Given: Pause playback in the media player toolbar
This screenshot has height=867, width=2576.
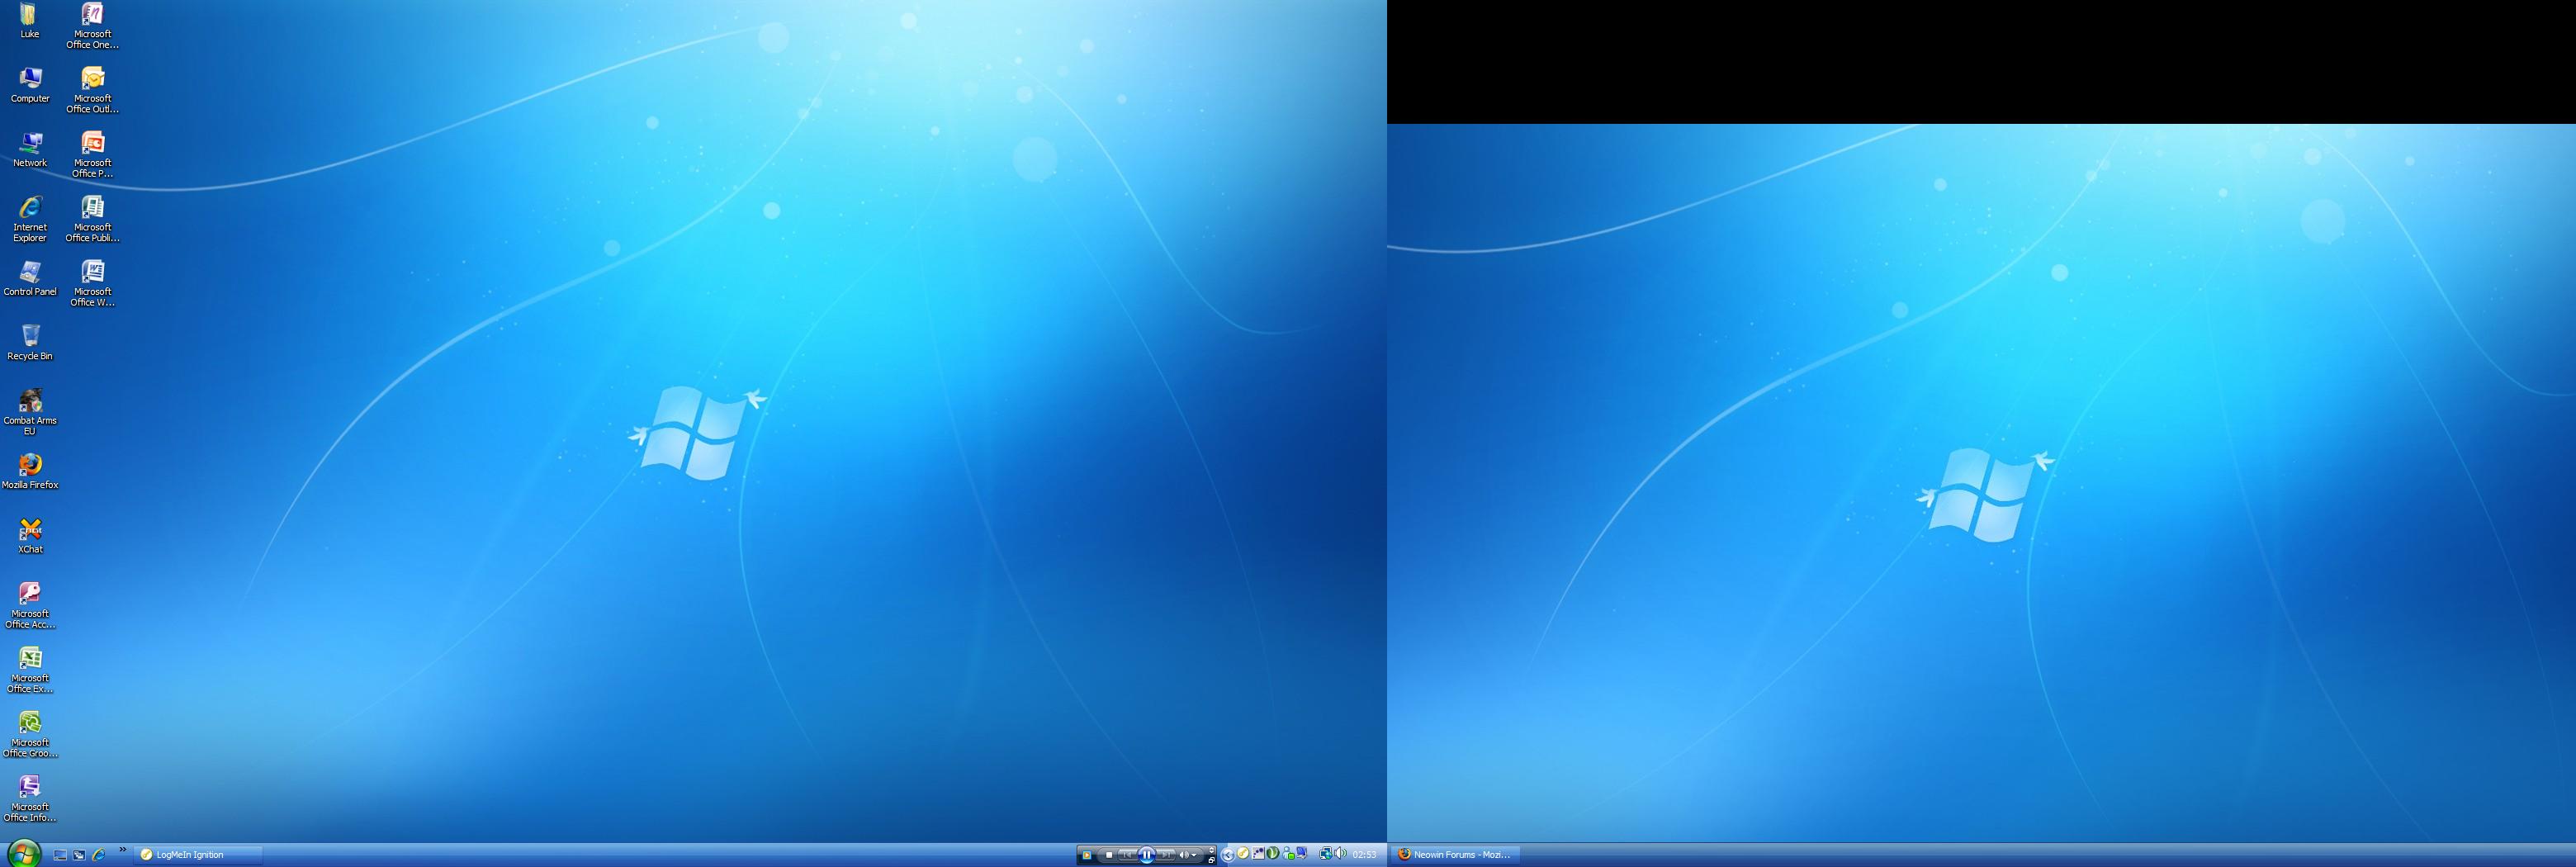Looking at the screenshot, I should [1147, 855].
